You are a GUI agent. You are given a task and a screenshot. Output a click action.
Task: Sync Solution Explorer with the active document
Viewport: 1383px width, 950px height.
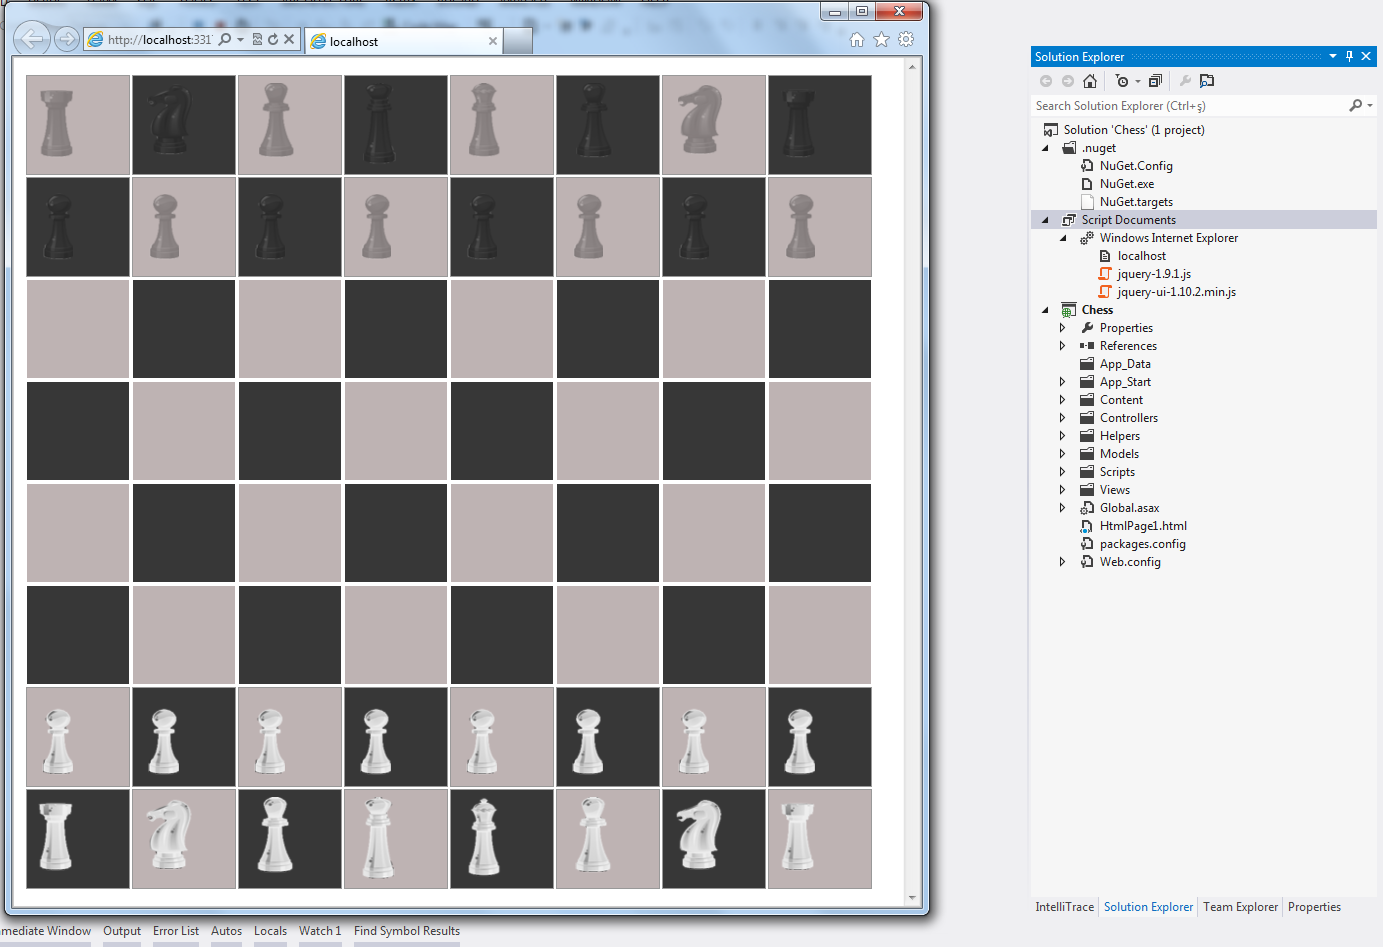[x=1206, y=80]
